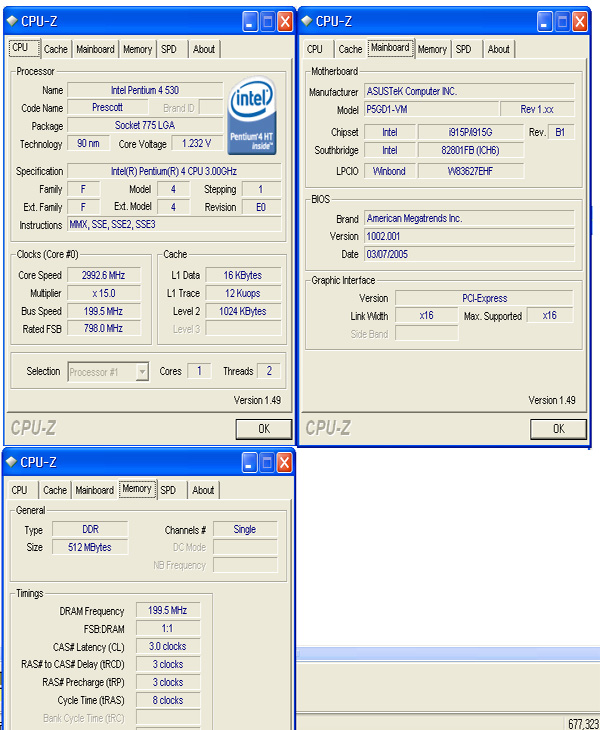This screenshot has width=600, height=730.
Task: Close the Memory CPU-Z window
Action: click(284, 462)
